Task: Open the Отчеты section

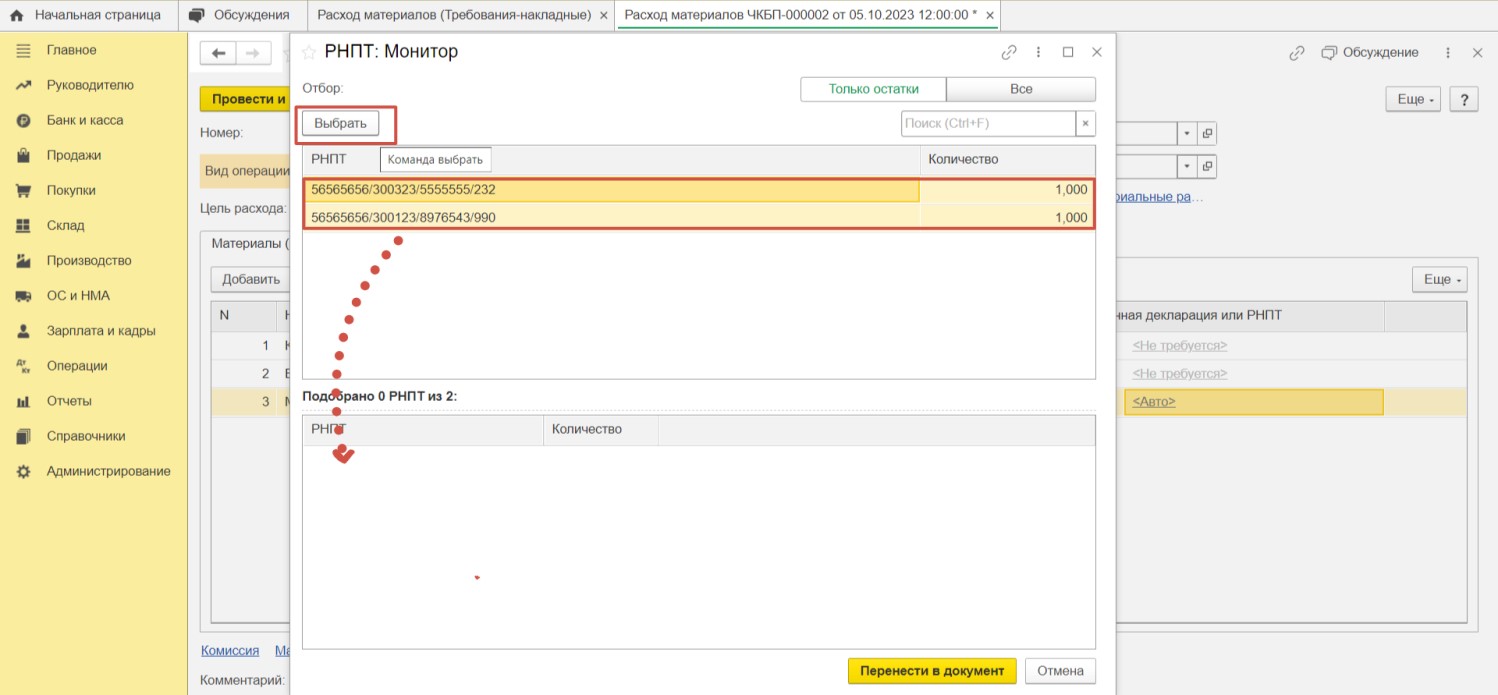Action: [69, 401]
